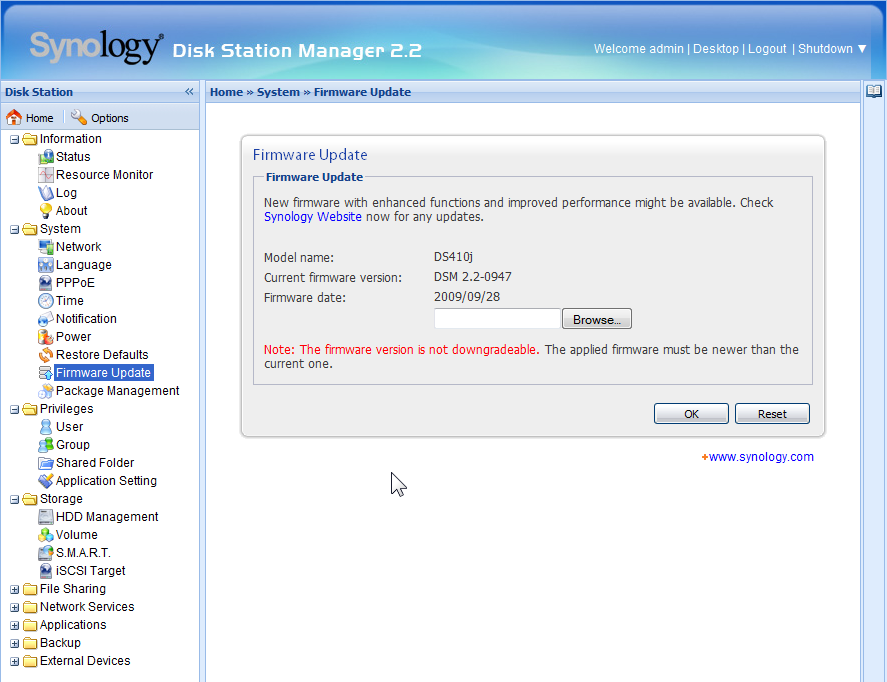Click the HDD Management icon
Viewport: 887px width, 682px height.
click(46, 517)
